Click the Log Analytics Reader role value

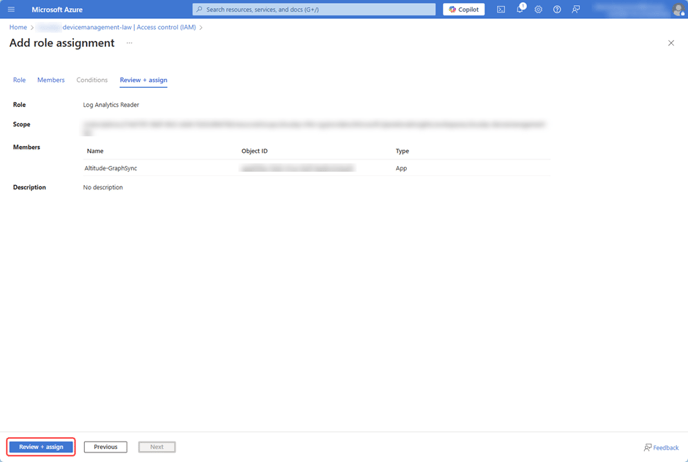[111, 105]
